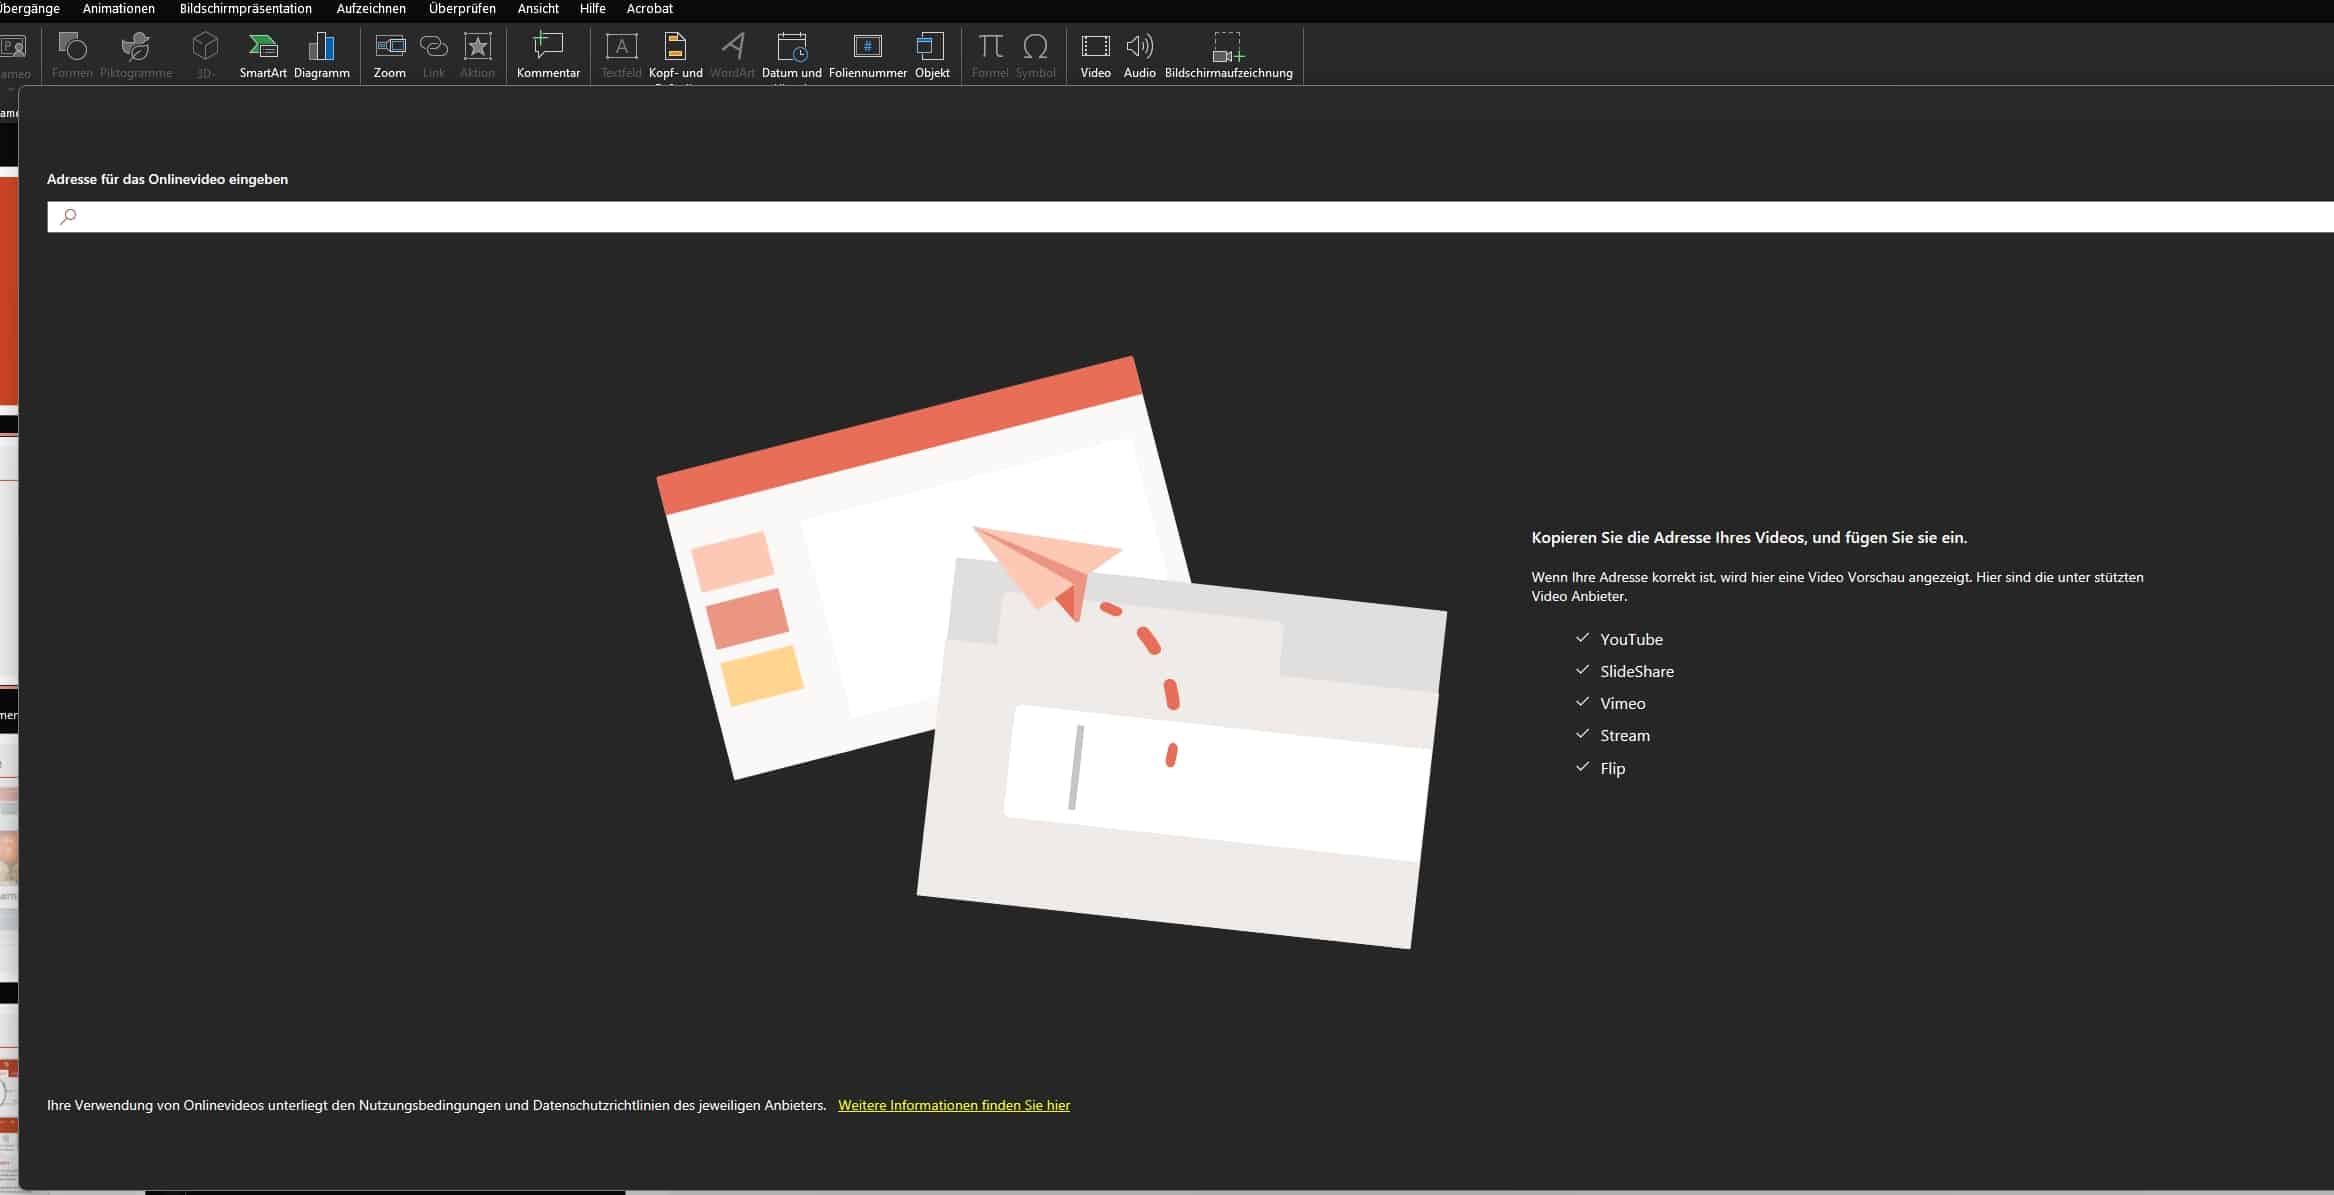This screenshot has height=1195, width=2334.
Task: Open the Bildschirmpräsentation tab
Action: (245, 9)
